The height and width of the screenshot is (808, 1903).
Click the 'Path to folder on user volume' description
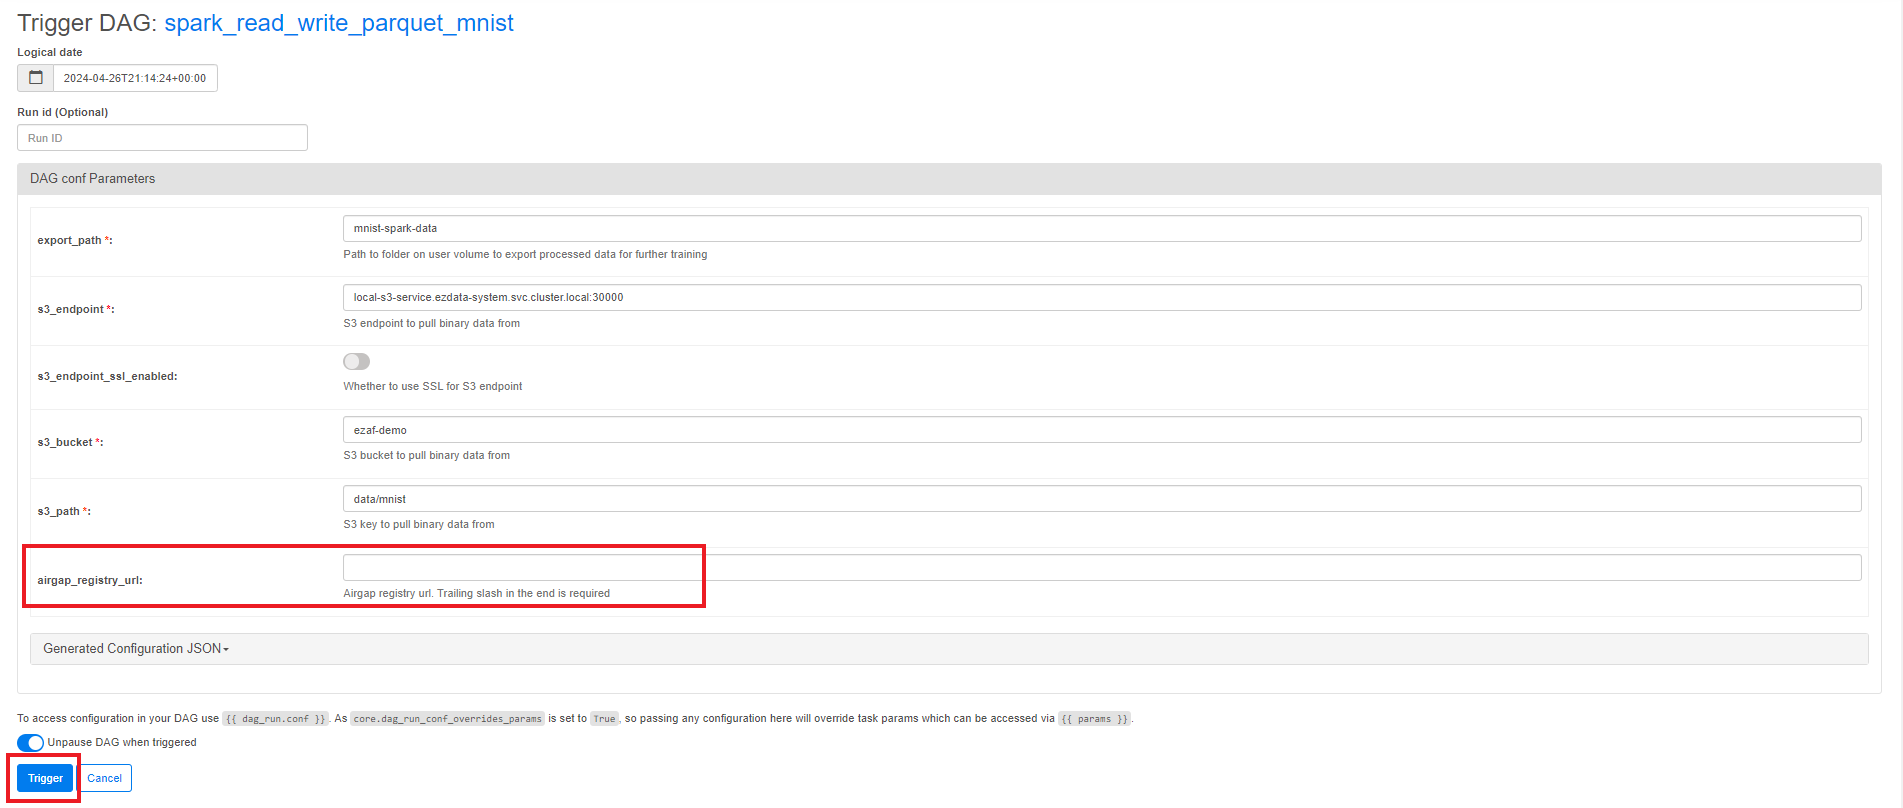[525, 254]
